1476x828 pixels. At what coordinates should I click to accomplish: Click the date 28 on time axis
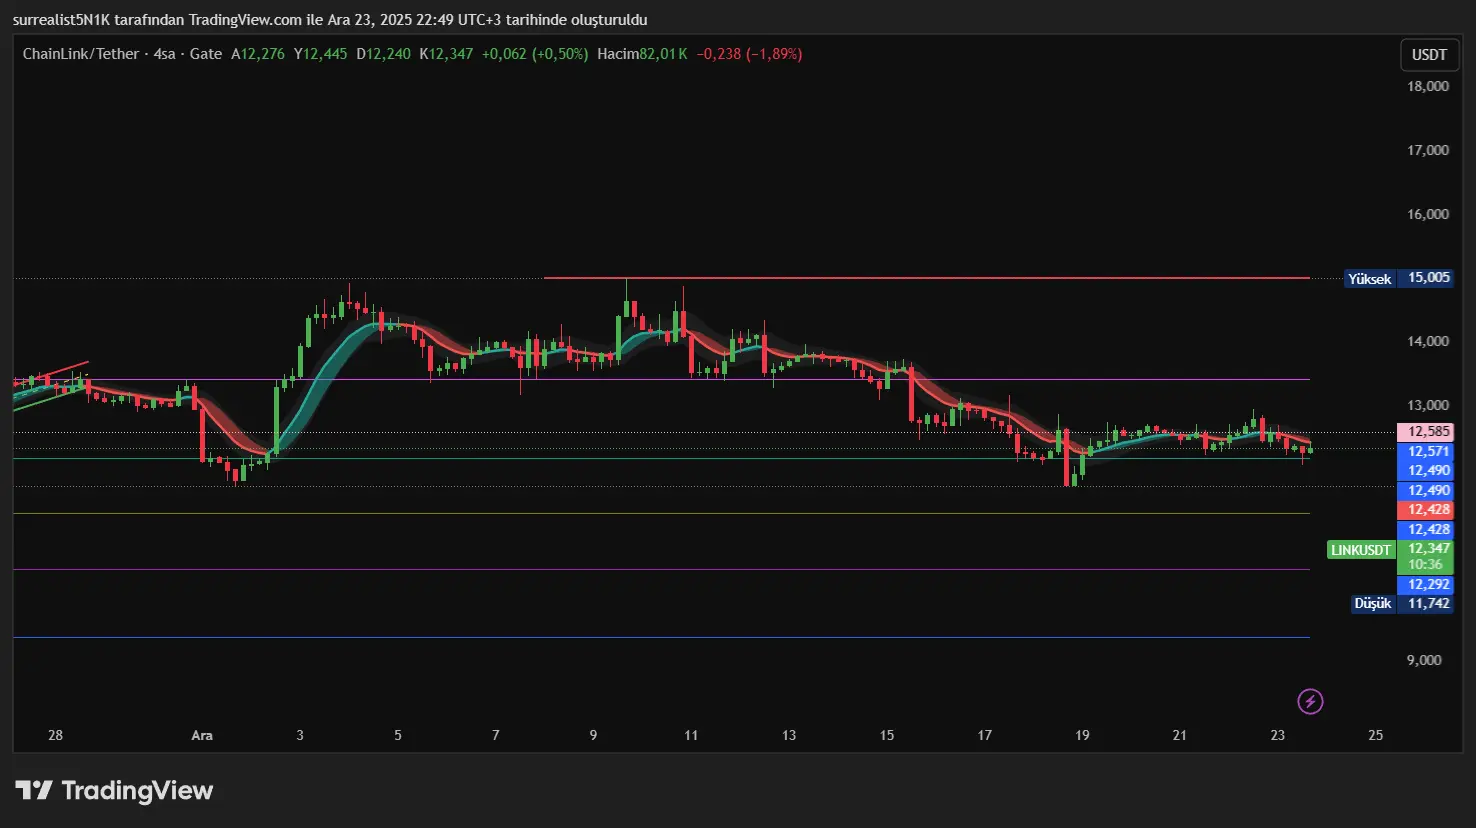(55, 736)
